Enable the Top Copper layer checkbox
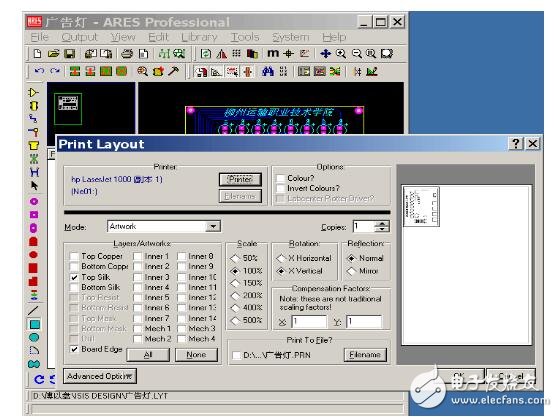 coord(74,256)
